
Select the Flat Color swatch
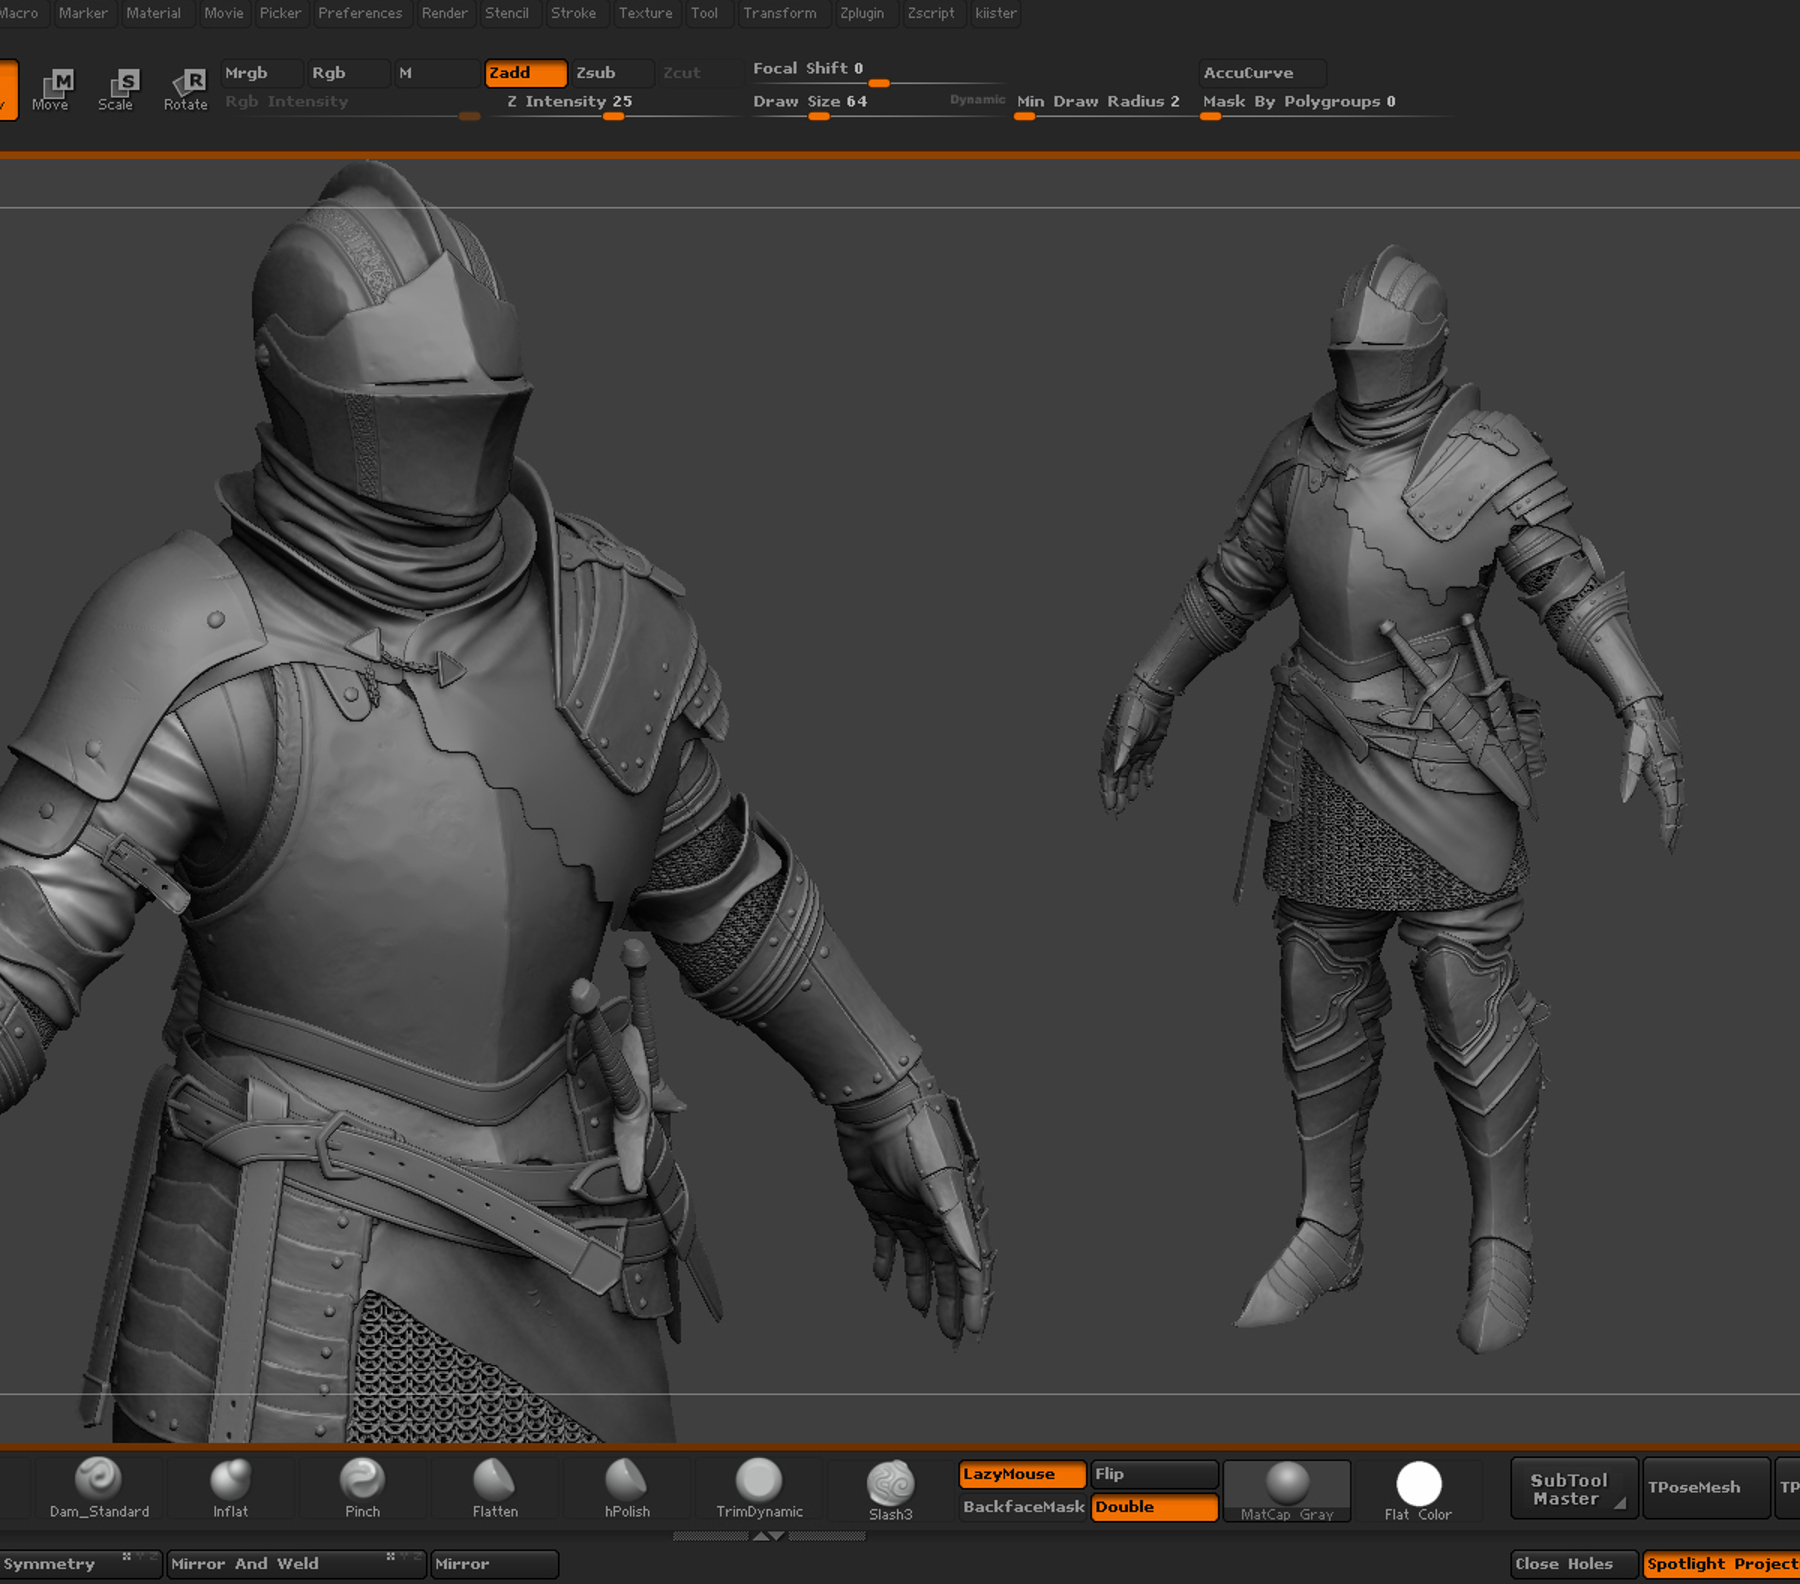tap(1418, 1484)
